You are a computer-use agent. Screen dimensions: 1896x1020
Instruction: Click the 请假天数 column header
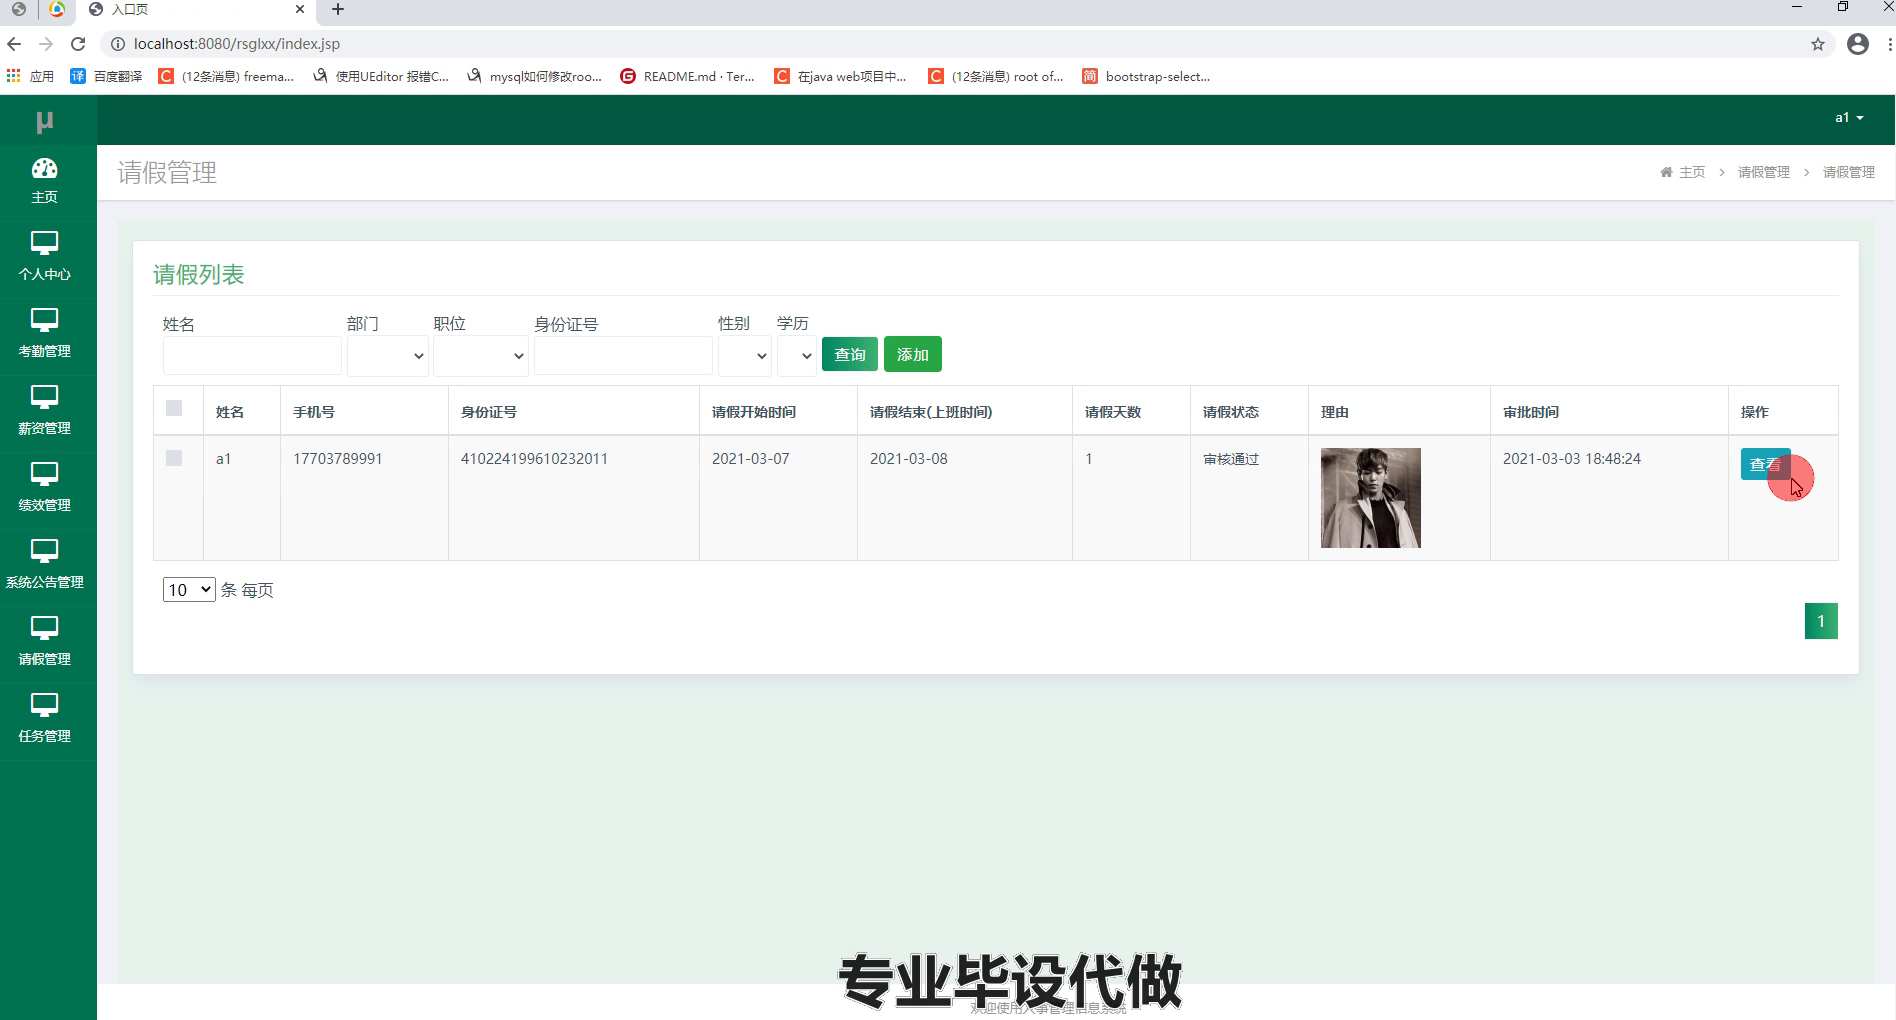(1113, 412)
